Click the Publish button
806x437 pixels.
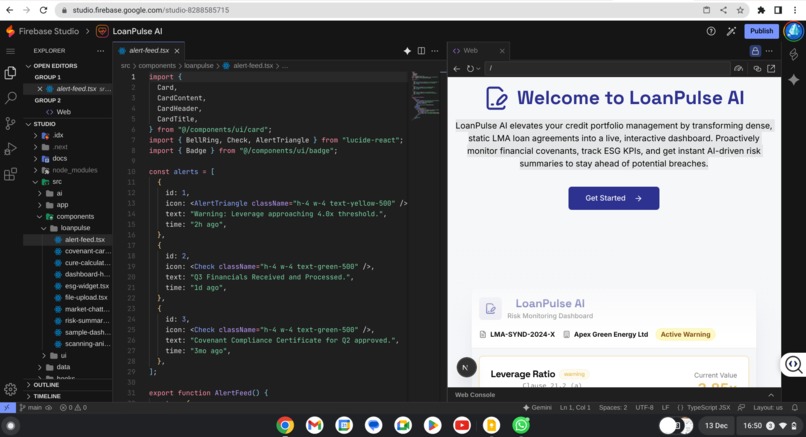(761, 31)
